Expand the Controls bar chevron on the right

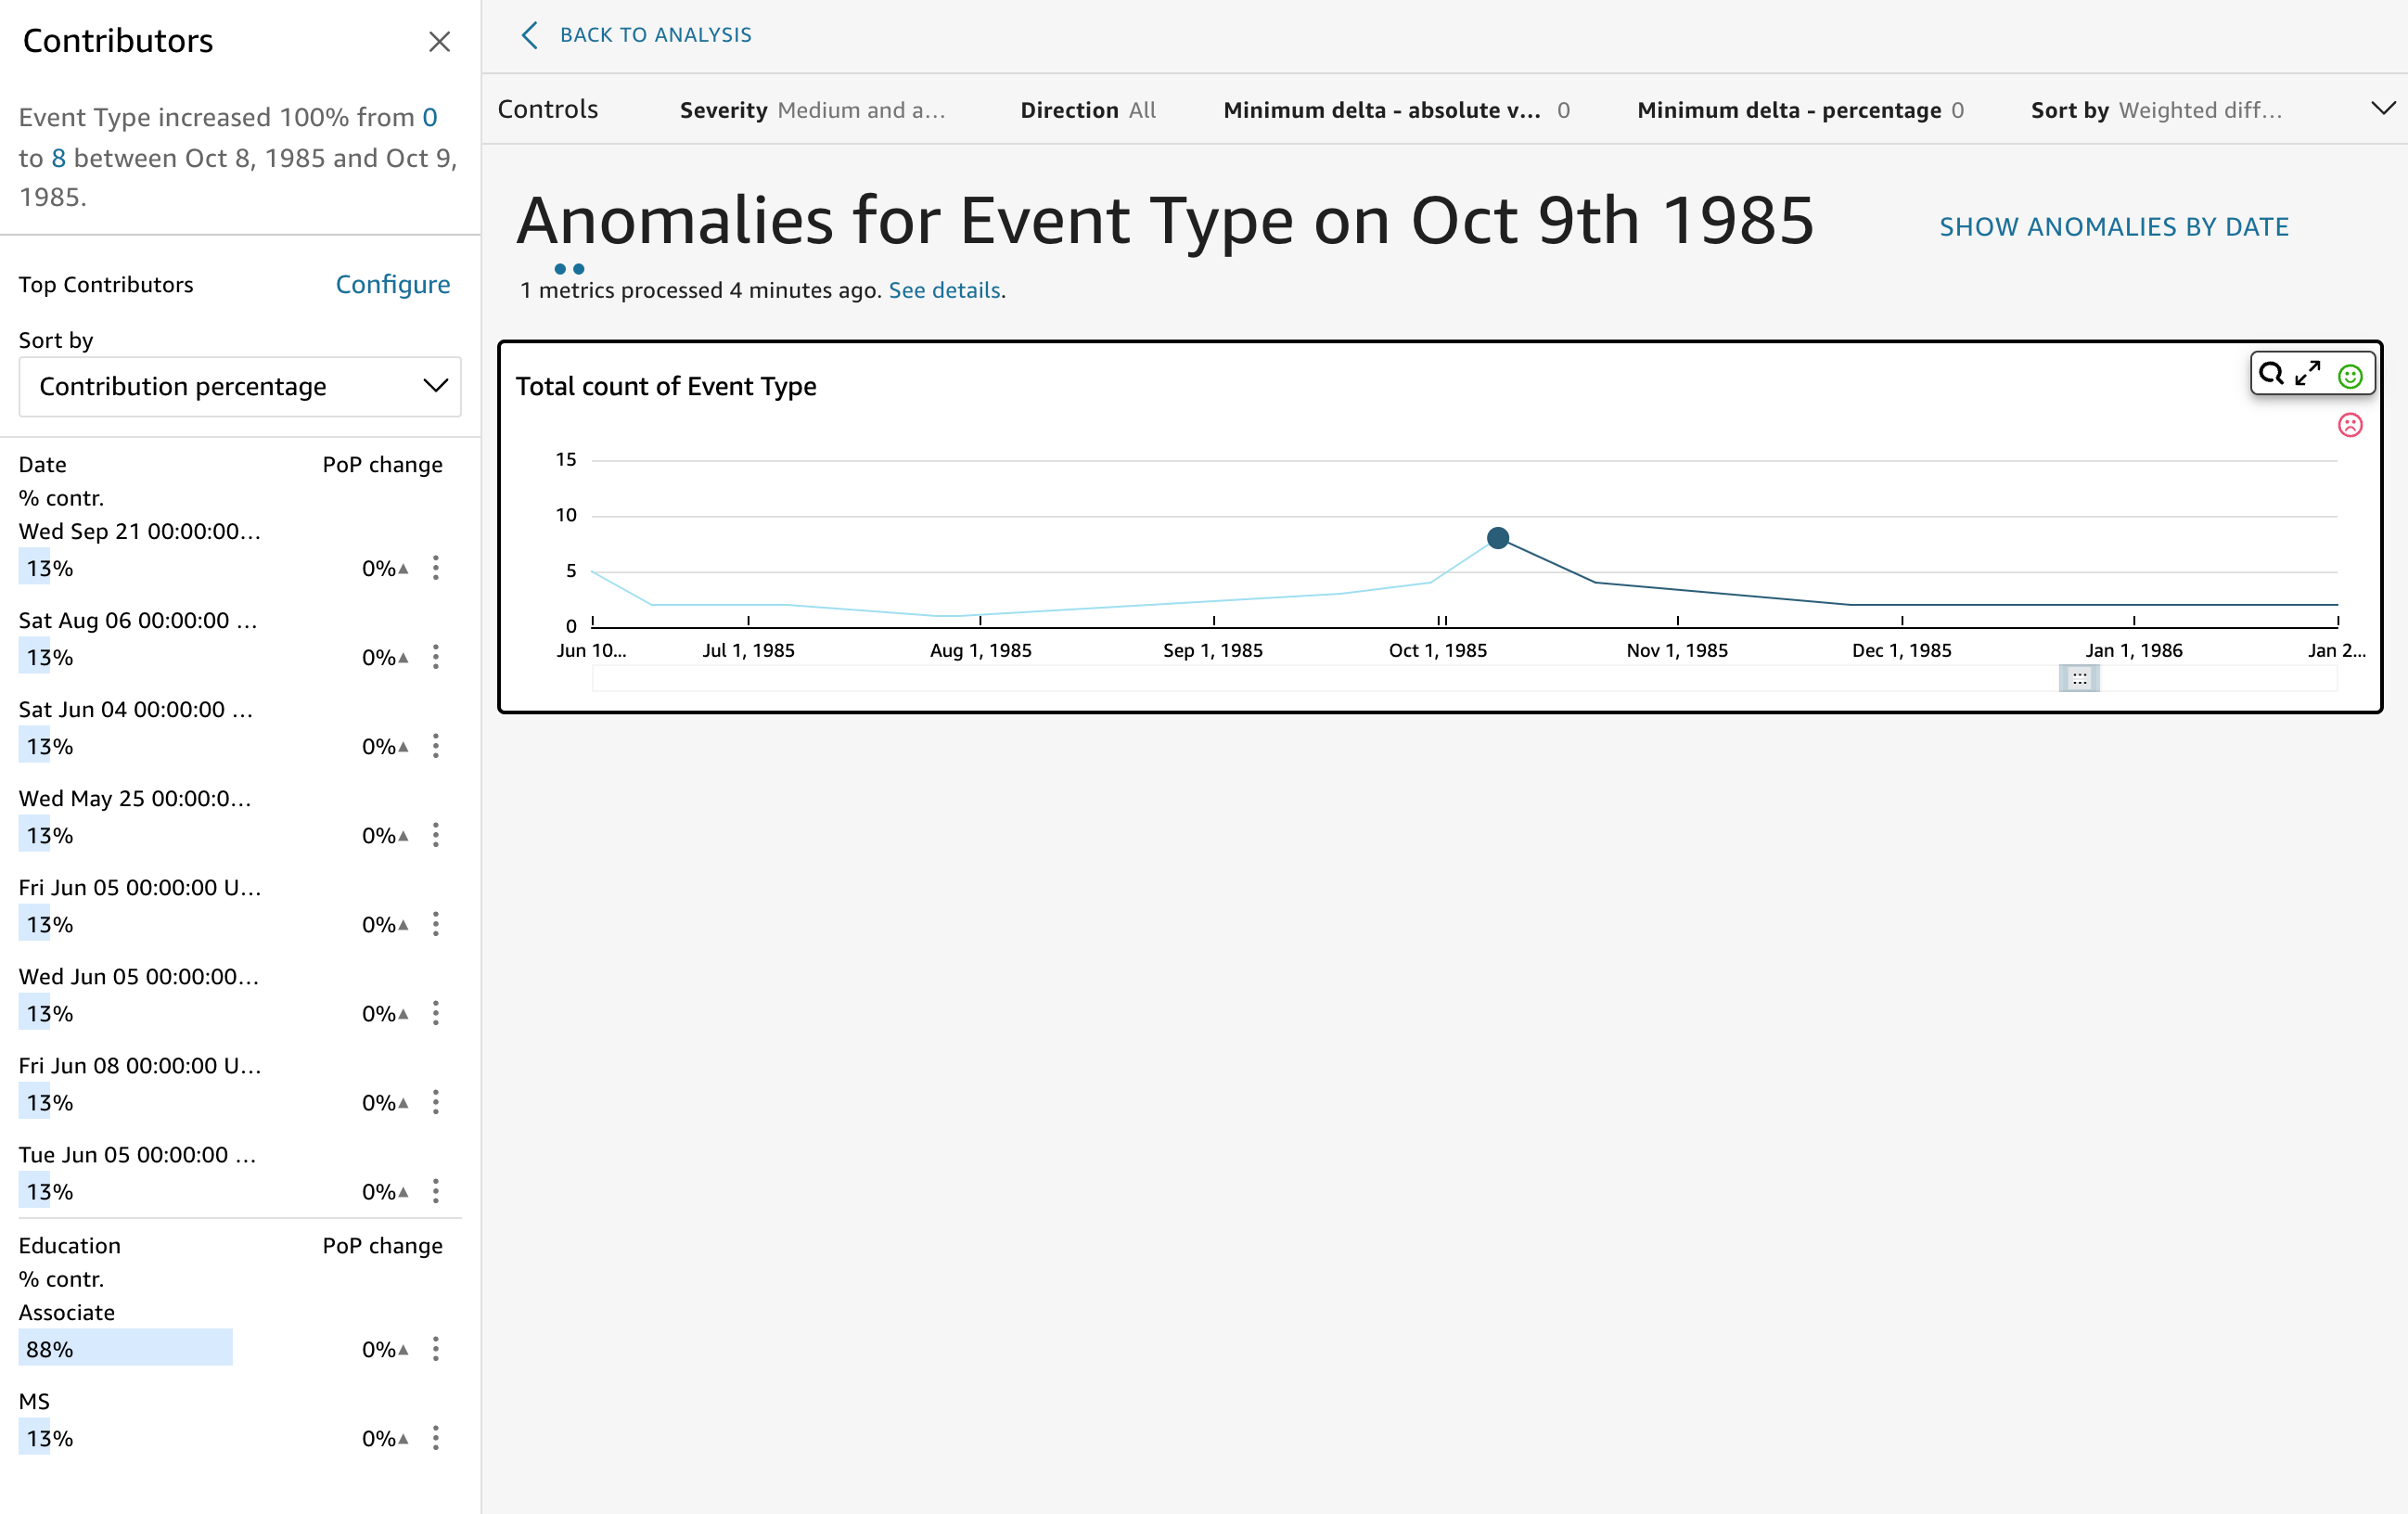point(2385,109)
